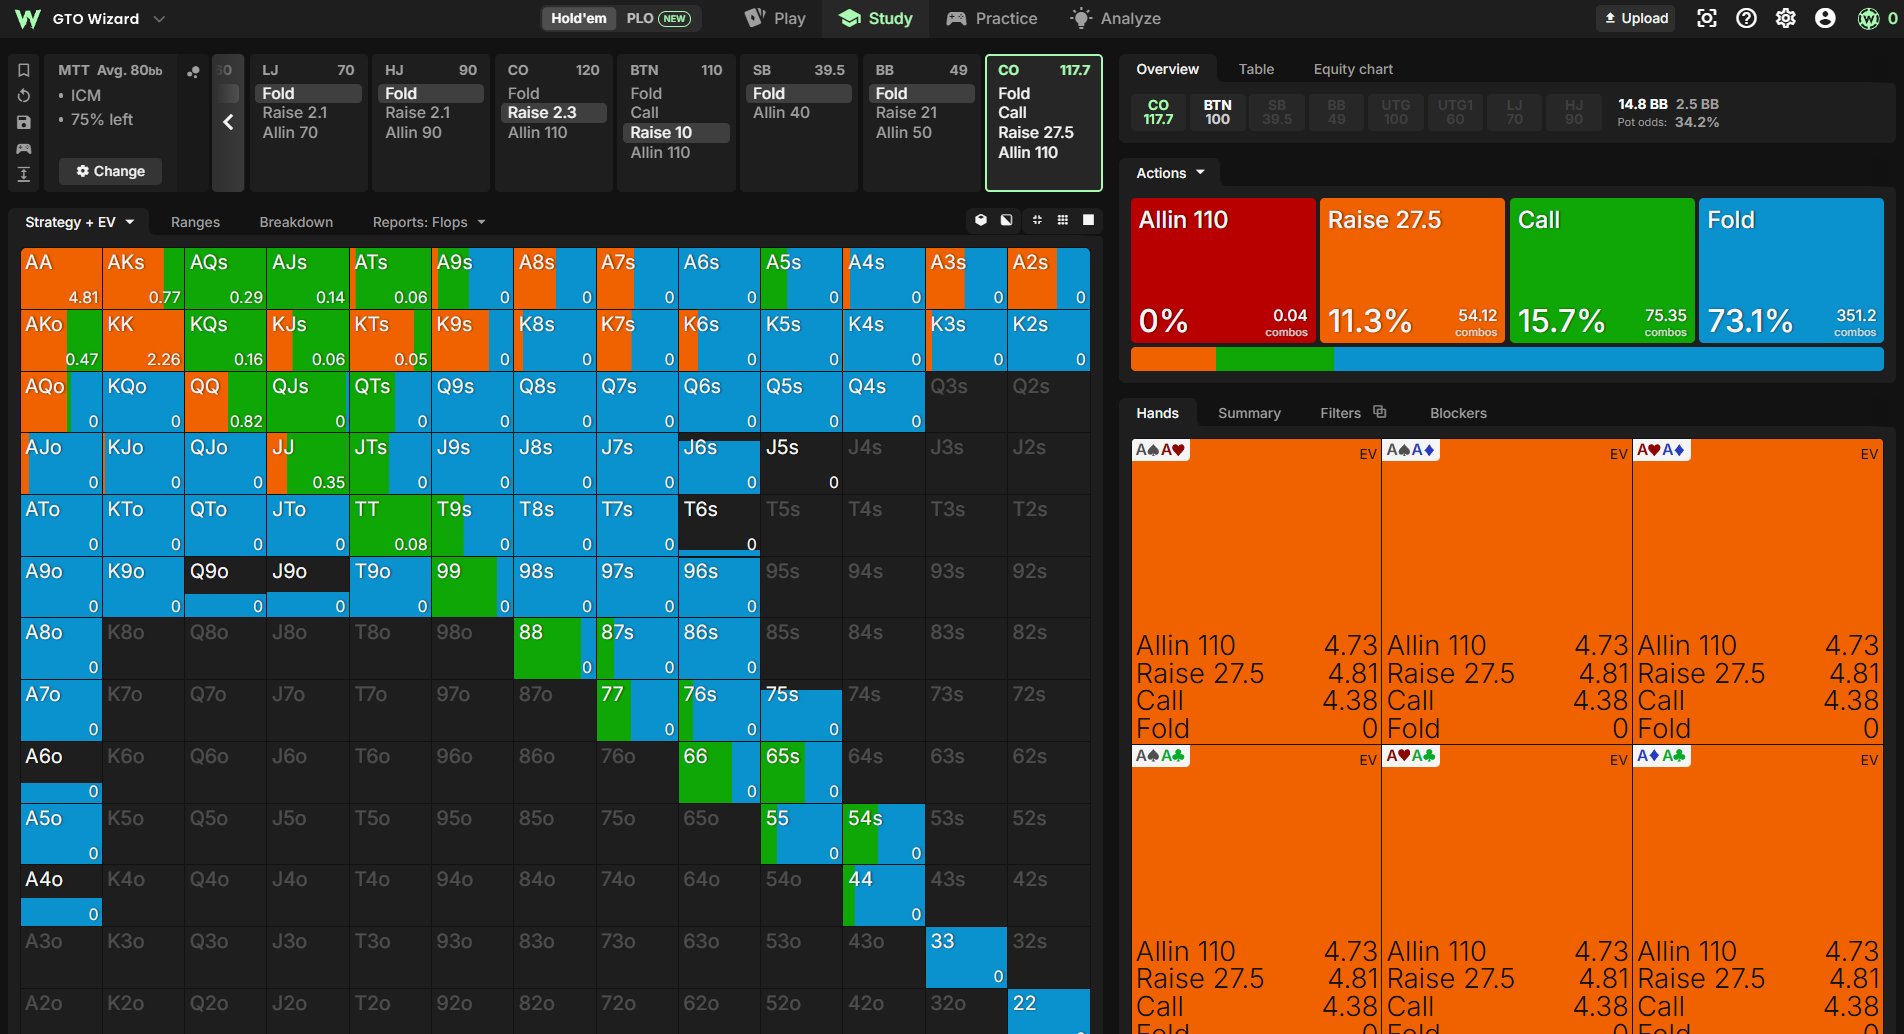Click the screenshot capture icon in top bar
The width and height of the screenshot is (1904, 1034).
(1707, 18)
